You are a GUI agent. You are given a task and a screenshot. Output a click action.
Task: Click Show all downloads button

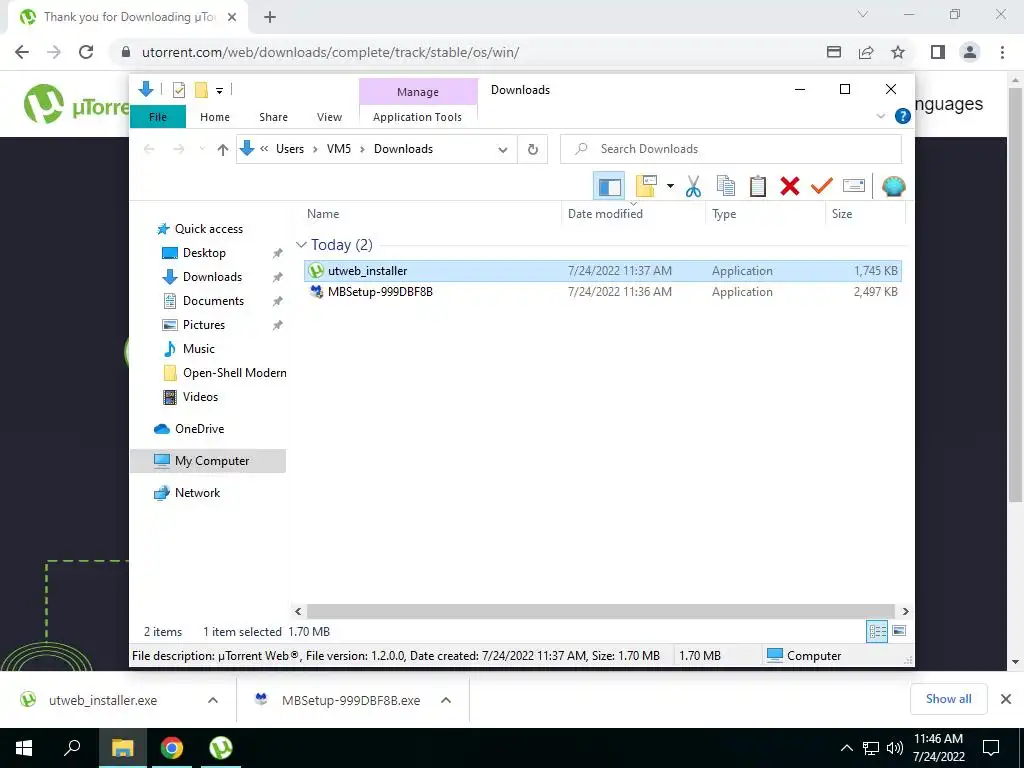(948, 699)
